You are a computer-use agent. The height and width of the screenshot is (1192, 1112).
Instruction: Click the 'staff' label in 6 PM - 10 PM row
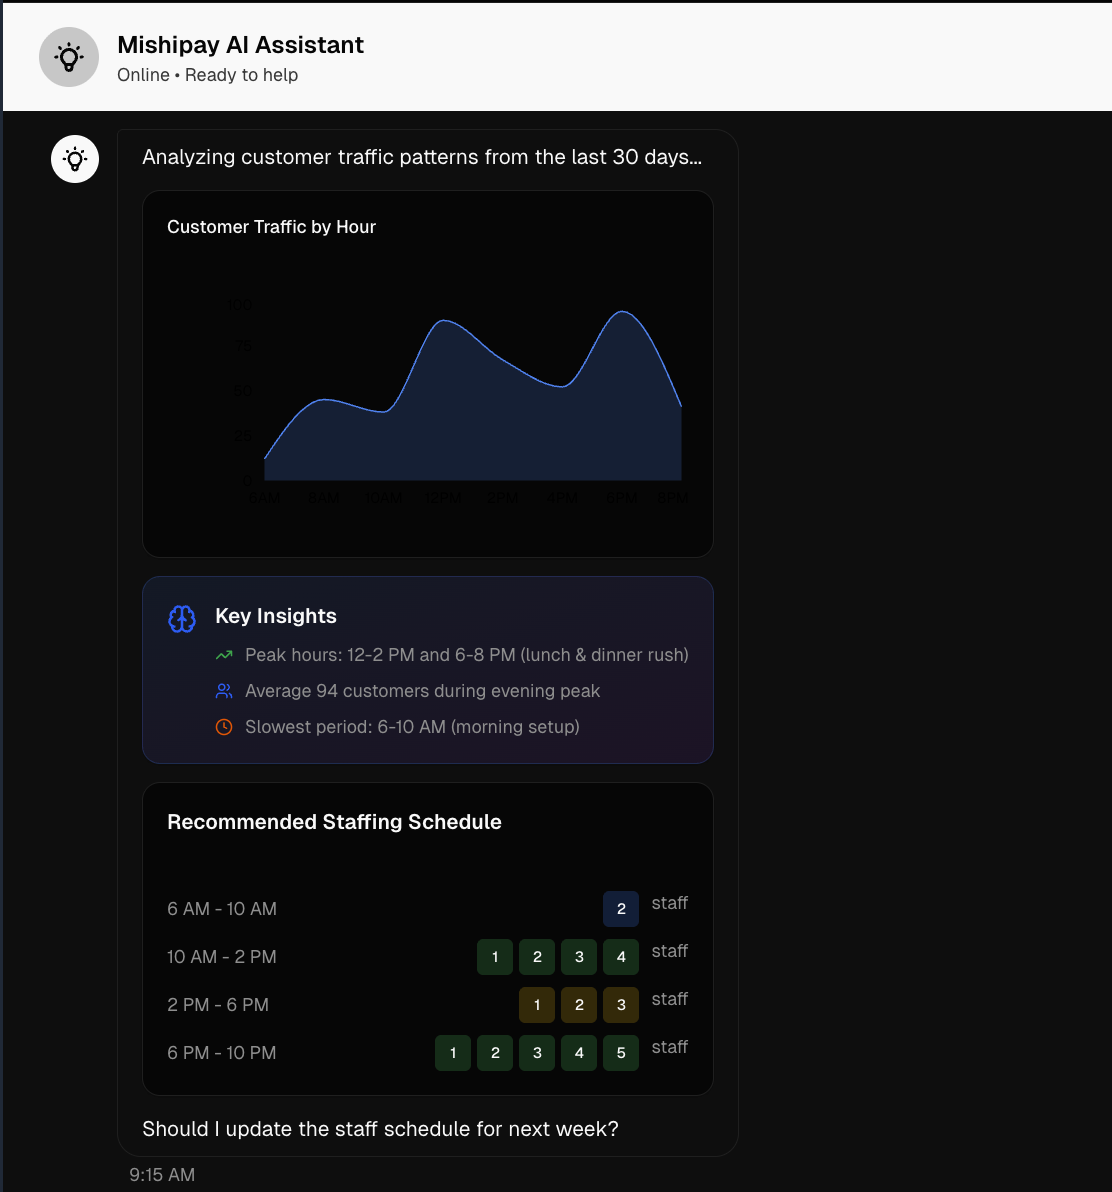click(670, 1047)
